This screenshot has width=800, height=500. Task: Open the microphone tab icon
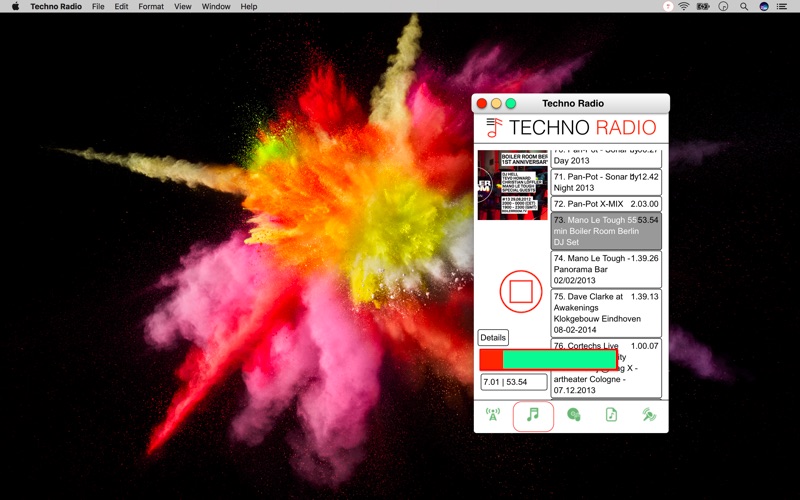click(x=649, y=414)
